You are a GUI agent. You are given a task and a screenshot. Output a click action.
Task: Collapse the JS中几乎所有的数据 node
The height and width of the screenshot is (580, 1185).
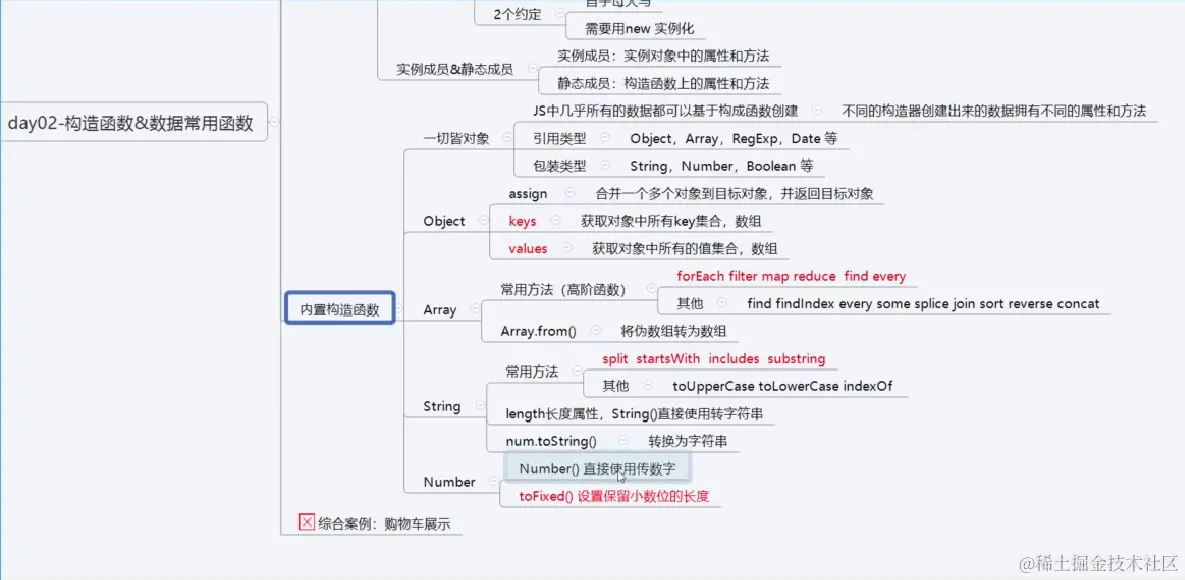pos(817,110)
